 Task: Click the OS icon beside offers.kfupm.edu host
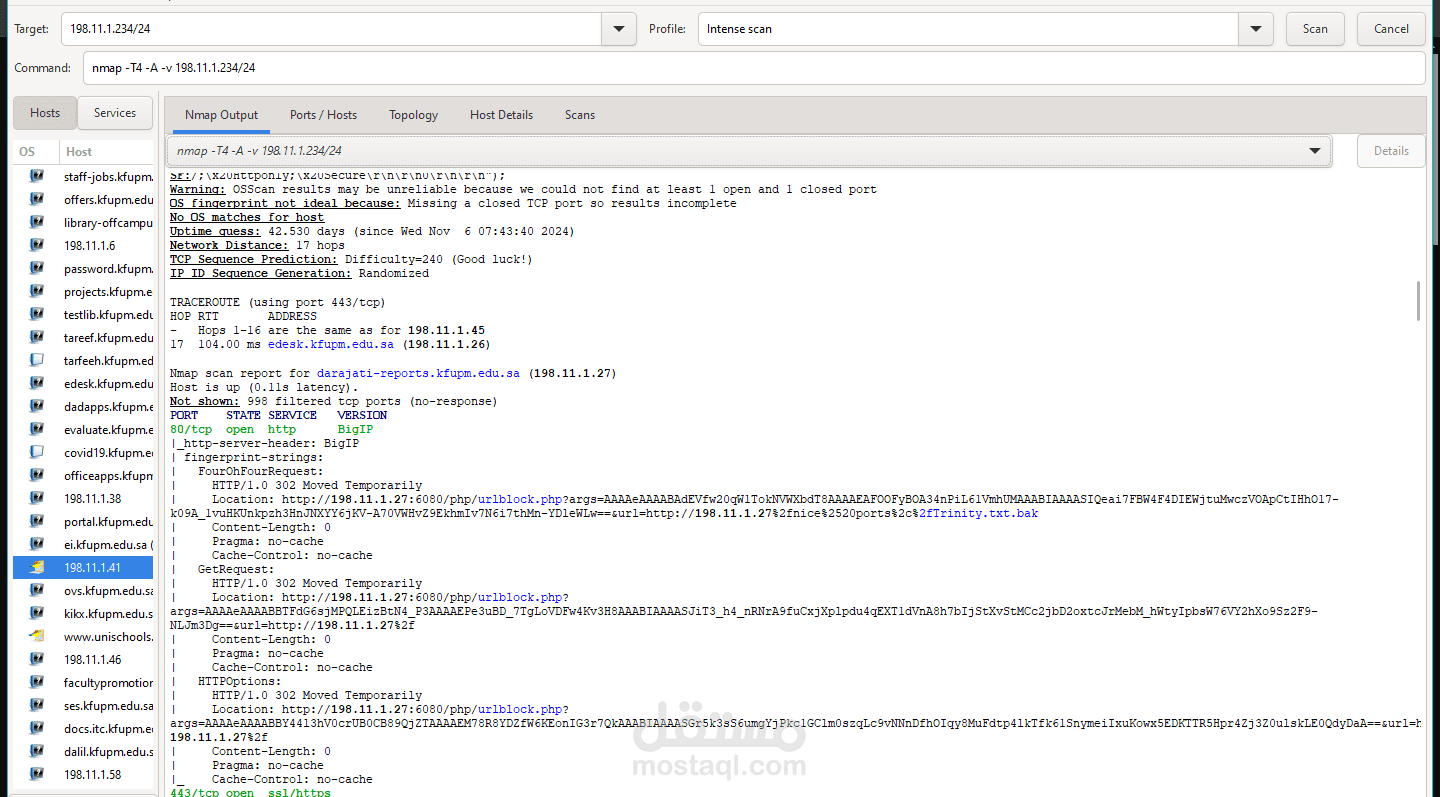37,199
